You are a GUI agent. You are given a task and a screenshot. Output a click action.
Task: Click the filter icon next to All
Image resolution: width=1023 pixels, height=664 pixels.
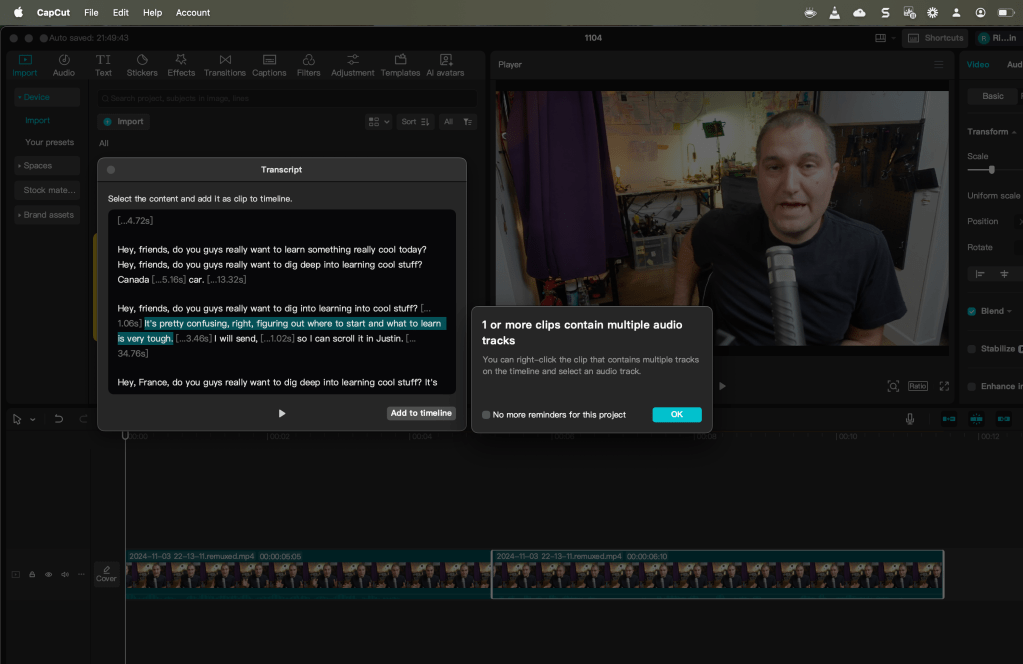[x=467, y=122]
